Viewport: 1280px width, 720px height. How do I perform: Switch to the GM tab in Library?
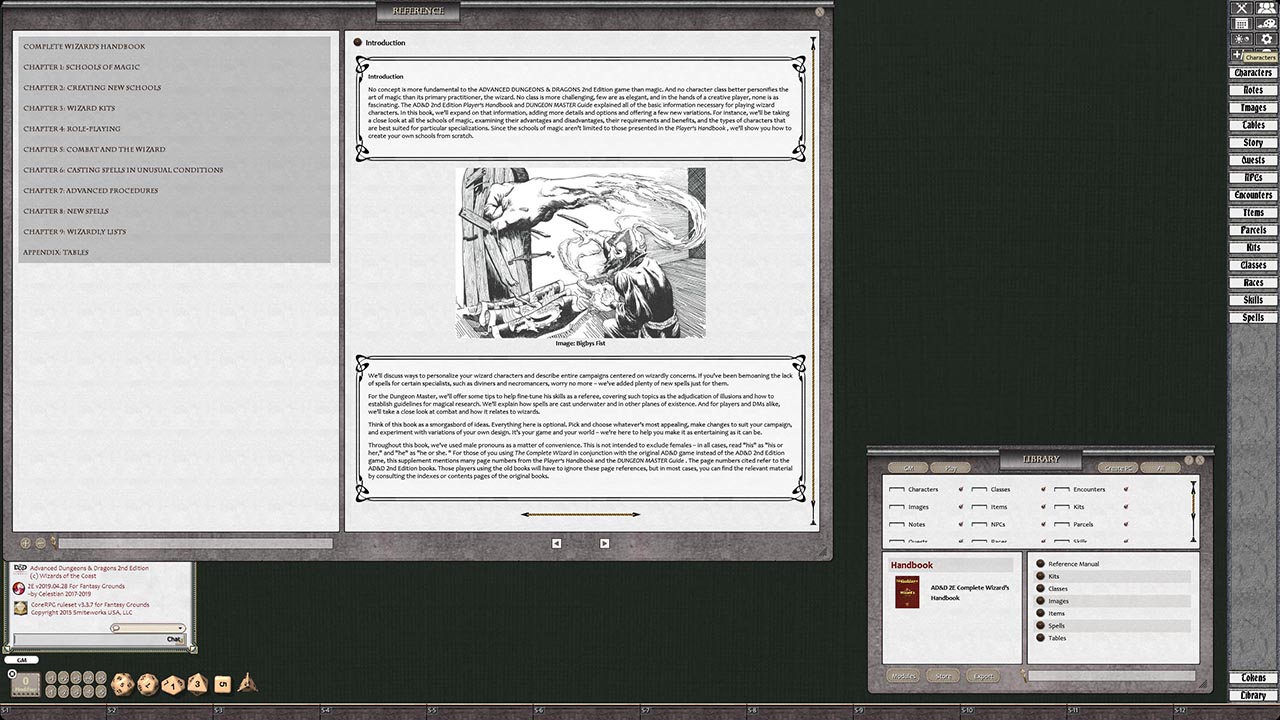point(906,467)
